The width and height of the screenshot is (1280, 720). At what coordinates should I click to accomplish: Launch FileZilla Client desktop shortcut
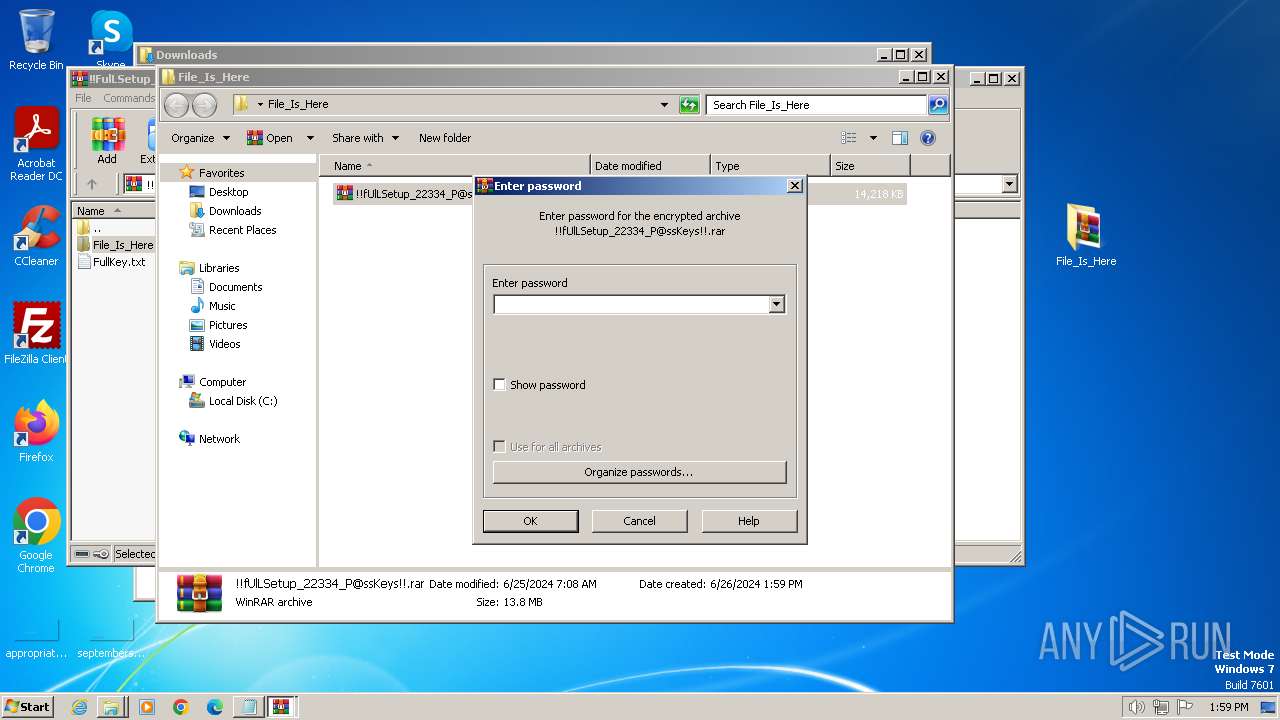pyautogui.click(x=36, y=333)
